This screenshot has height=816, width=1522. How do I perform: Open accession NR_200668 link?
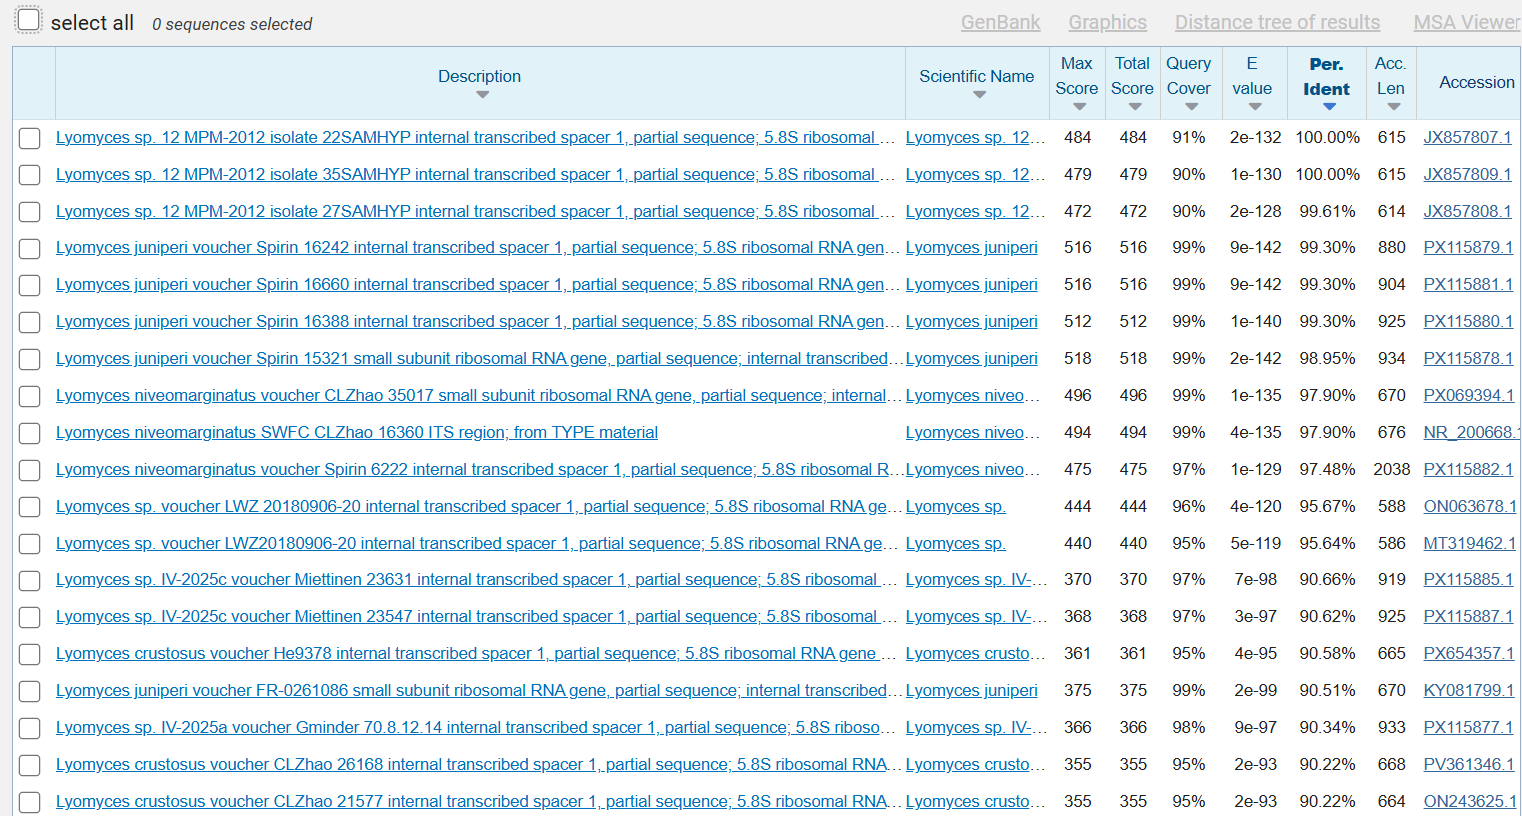point(1470,432)
